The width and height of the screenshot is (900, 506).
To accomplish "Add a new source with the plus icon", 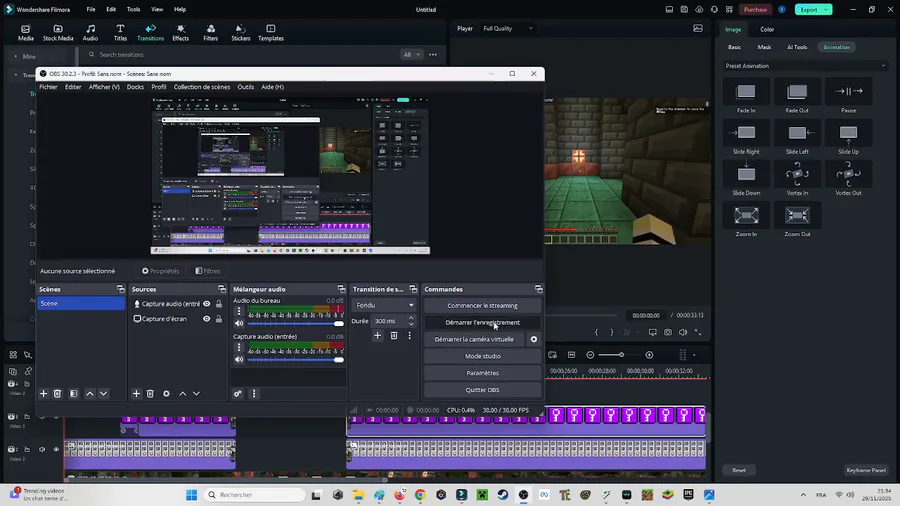I will coord(137,393).
